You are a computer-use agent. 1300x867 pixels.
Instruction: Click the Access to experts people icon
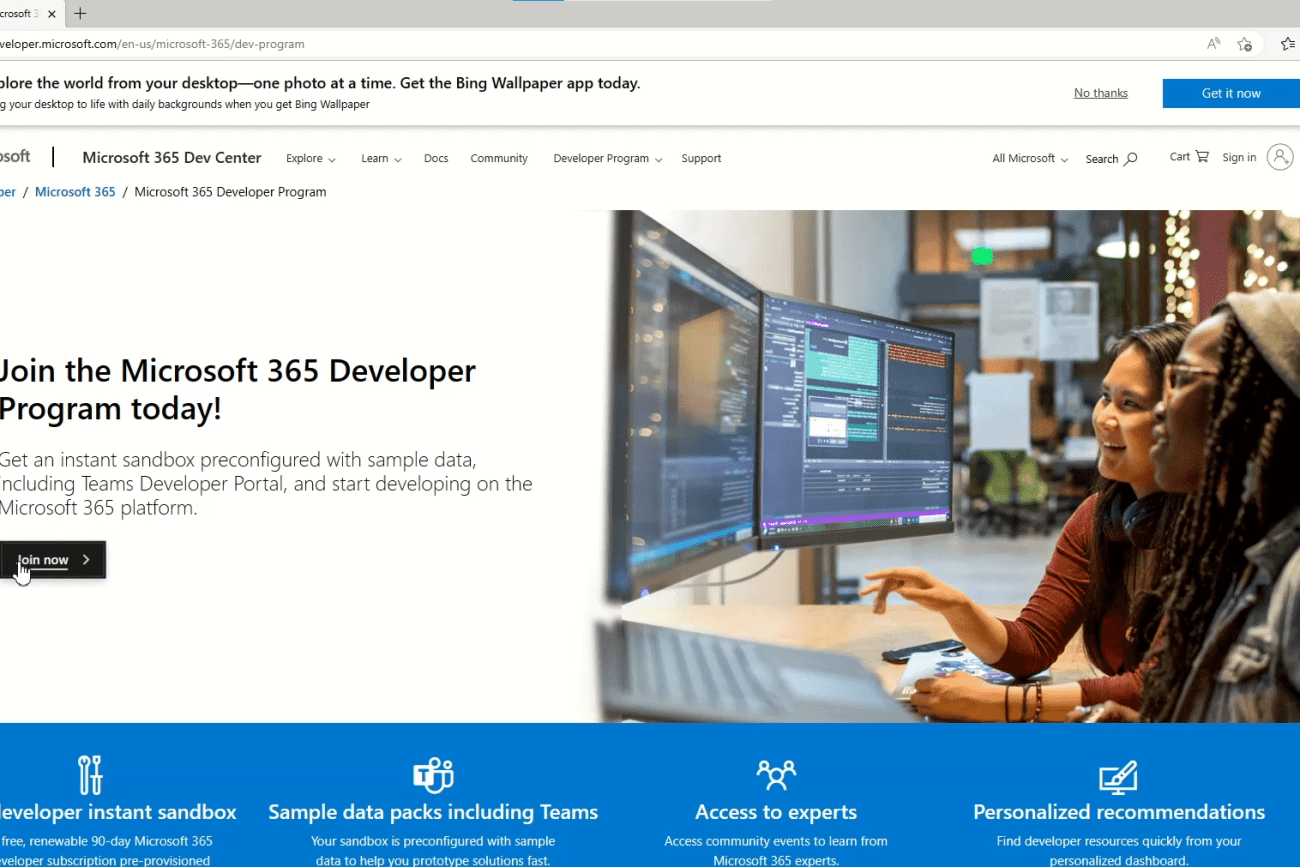tap(776, 775)
